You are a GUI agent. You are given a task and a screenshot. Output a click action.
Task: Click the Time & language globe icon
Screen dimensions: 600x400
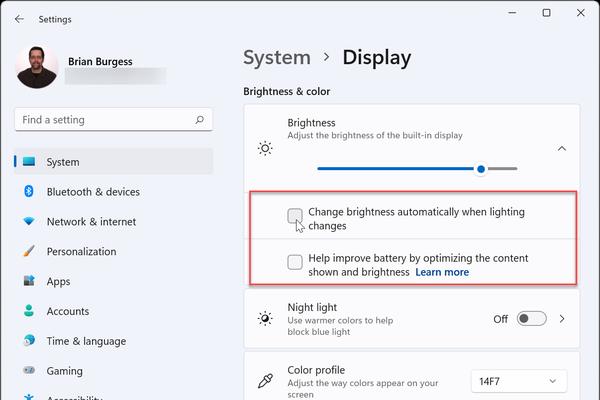coord(29,340)
